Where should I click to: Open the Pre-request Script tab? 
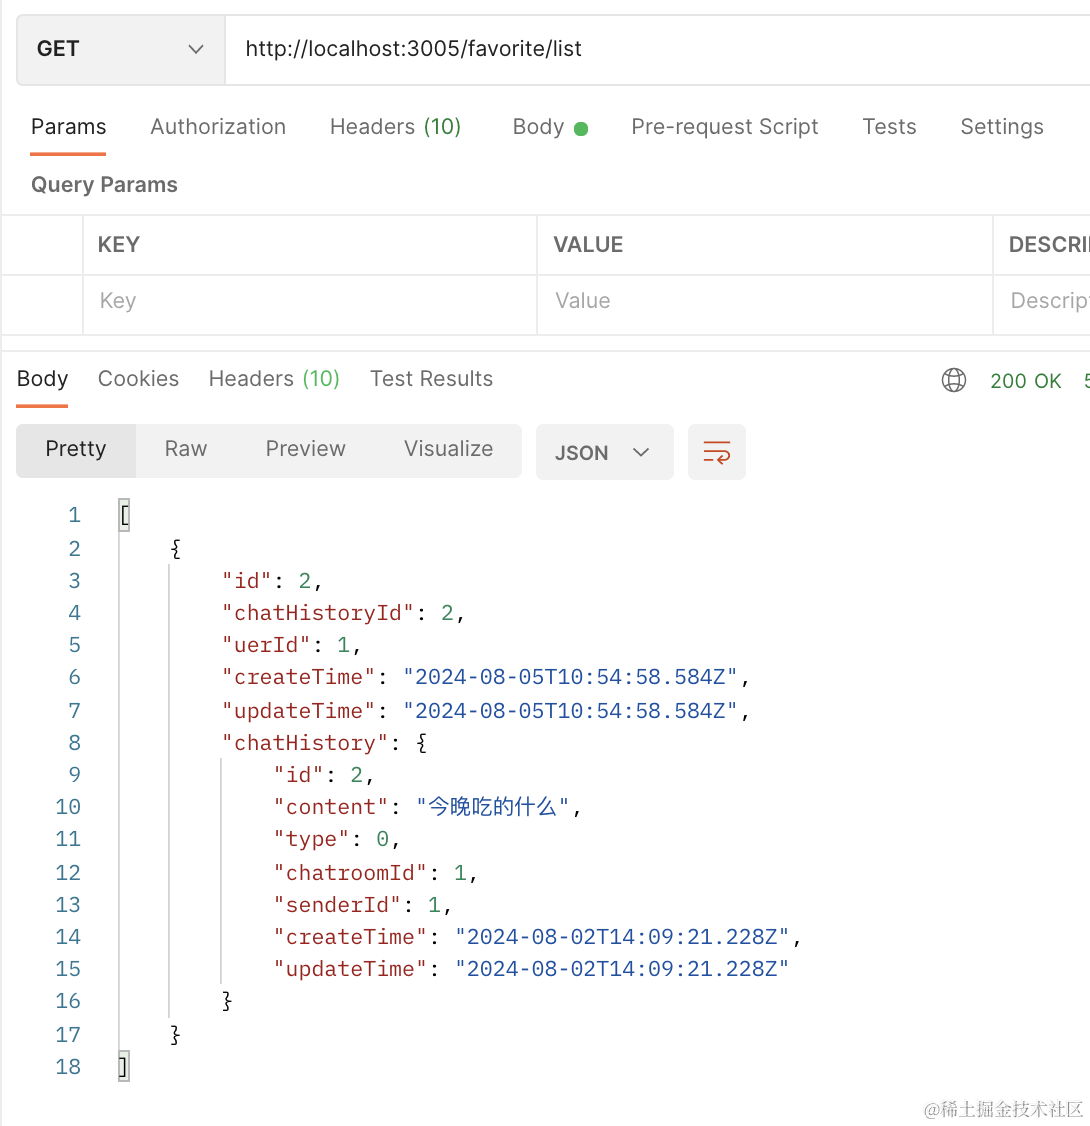tap(724, 127)
